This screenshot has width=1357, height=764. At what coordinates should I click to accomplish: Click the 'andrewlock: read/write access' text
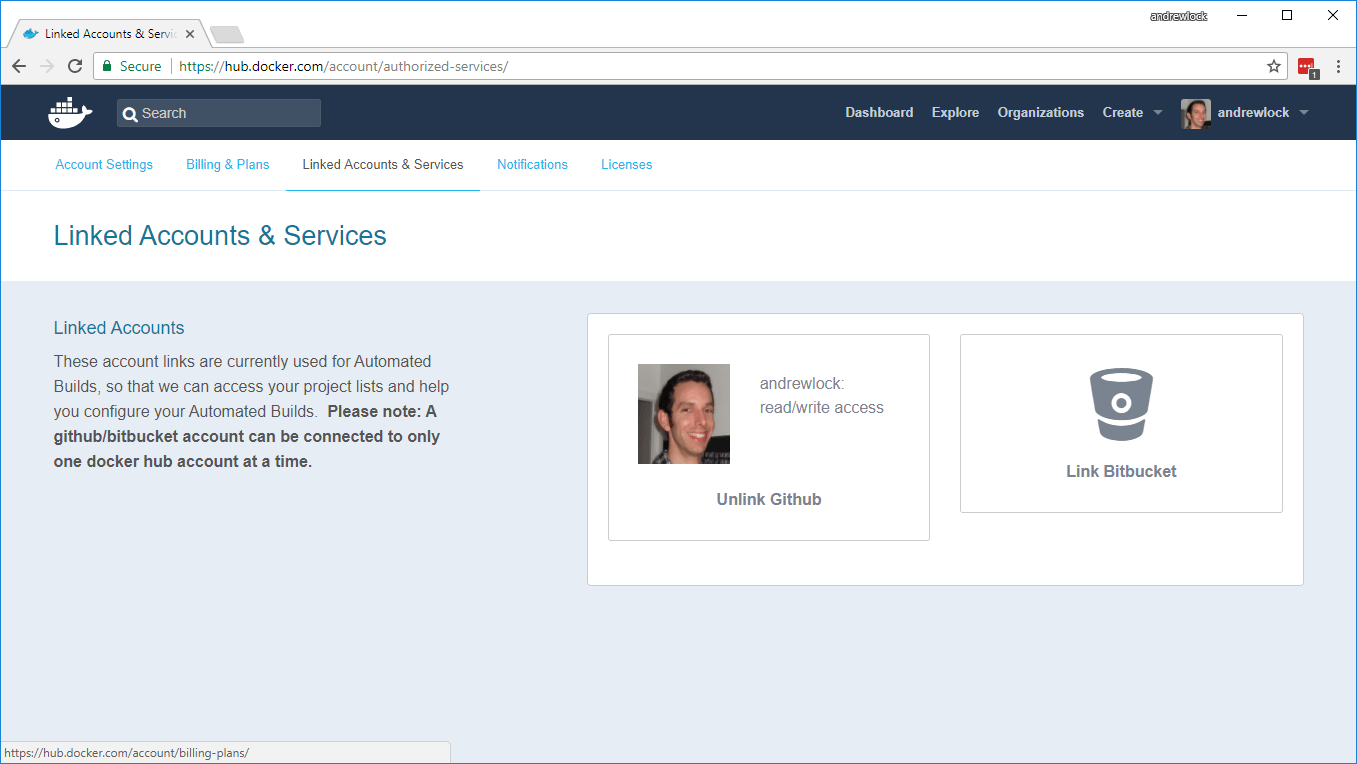tap(822, 395)
